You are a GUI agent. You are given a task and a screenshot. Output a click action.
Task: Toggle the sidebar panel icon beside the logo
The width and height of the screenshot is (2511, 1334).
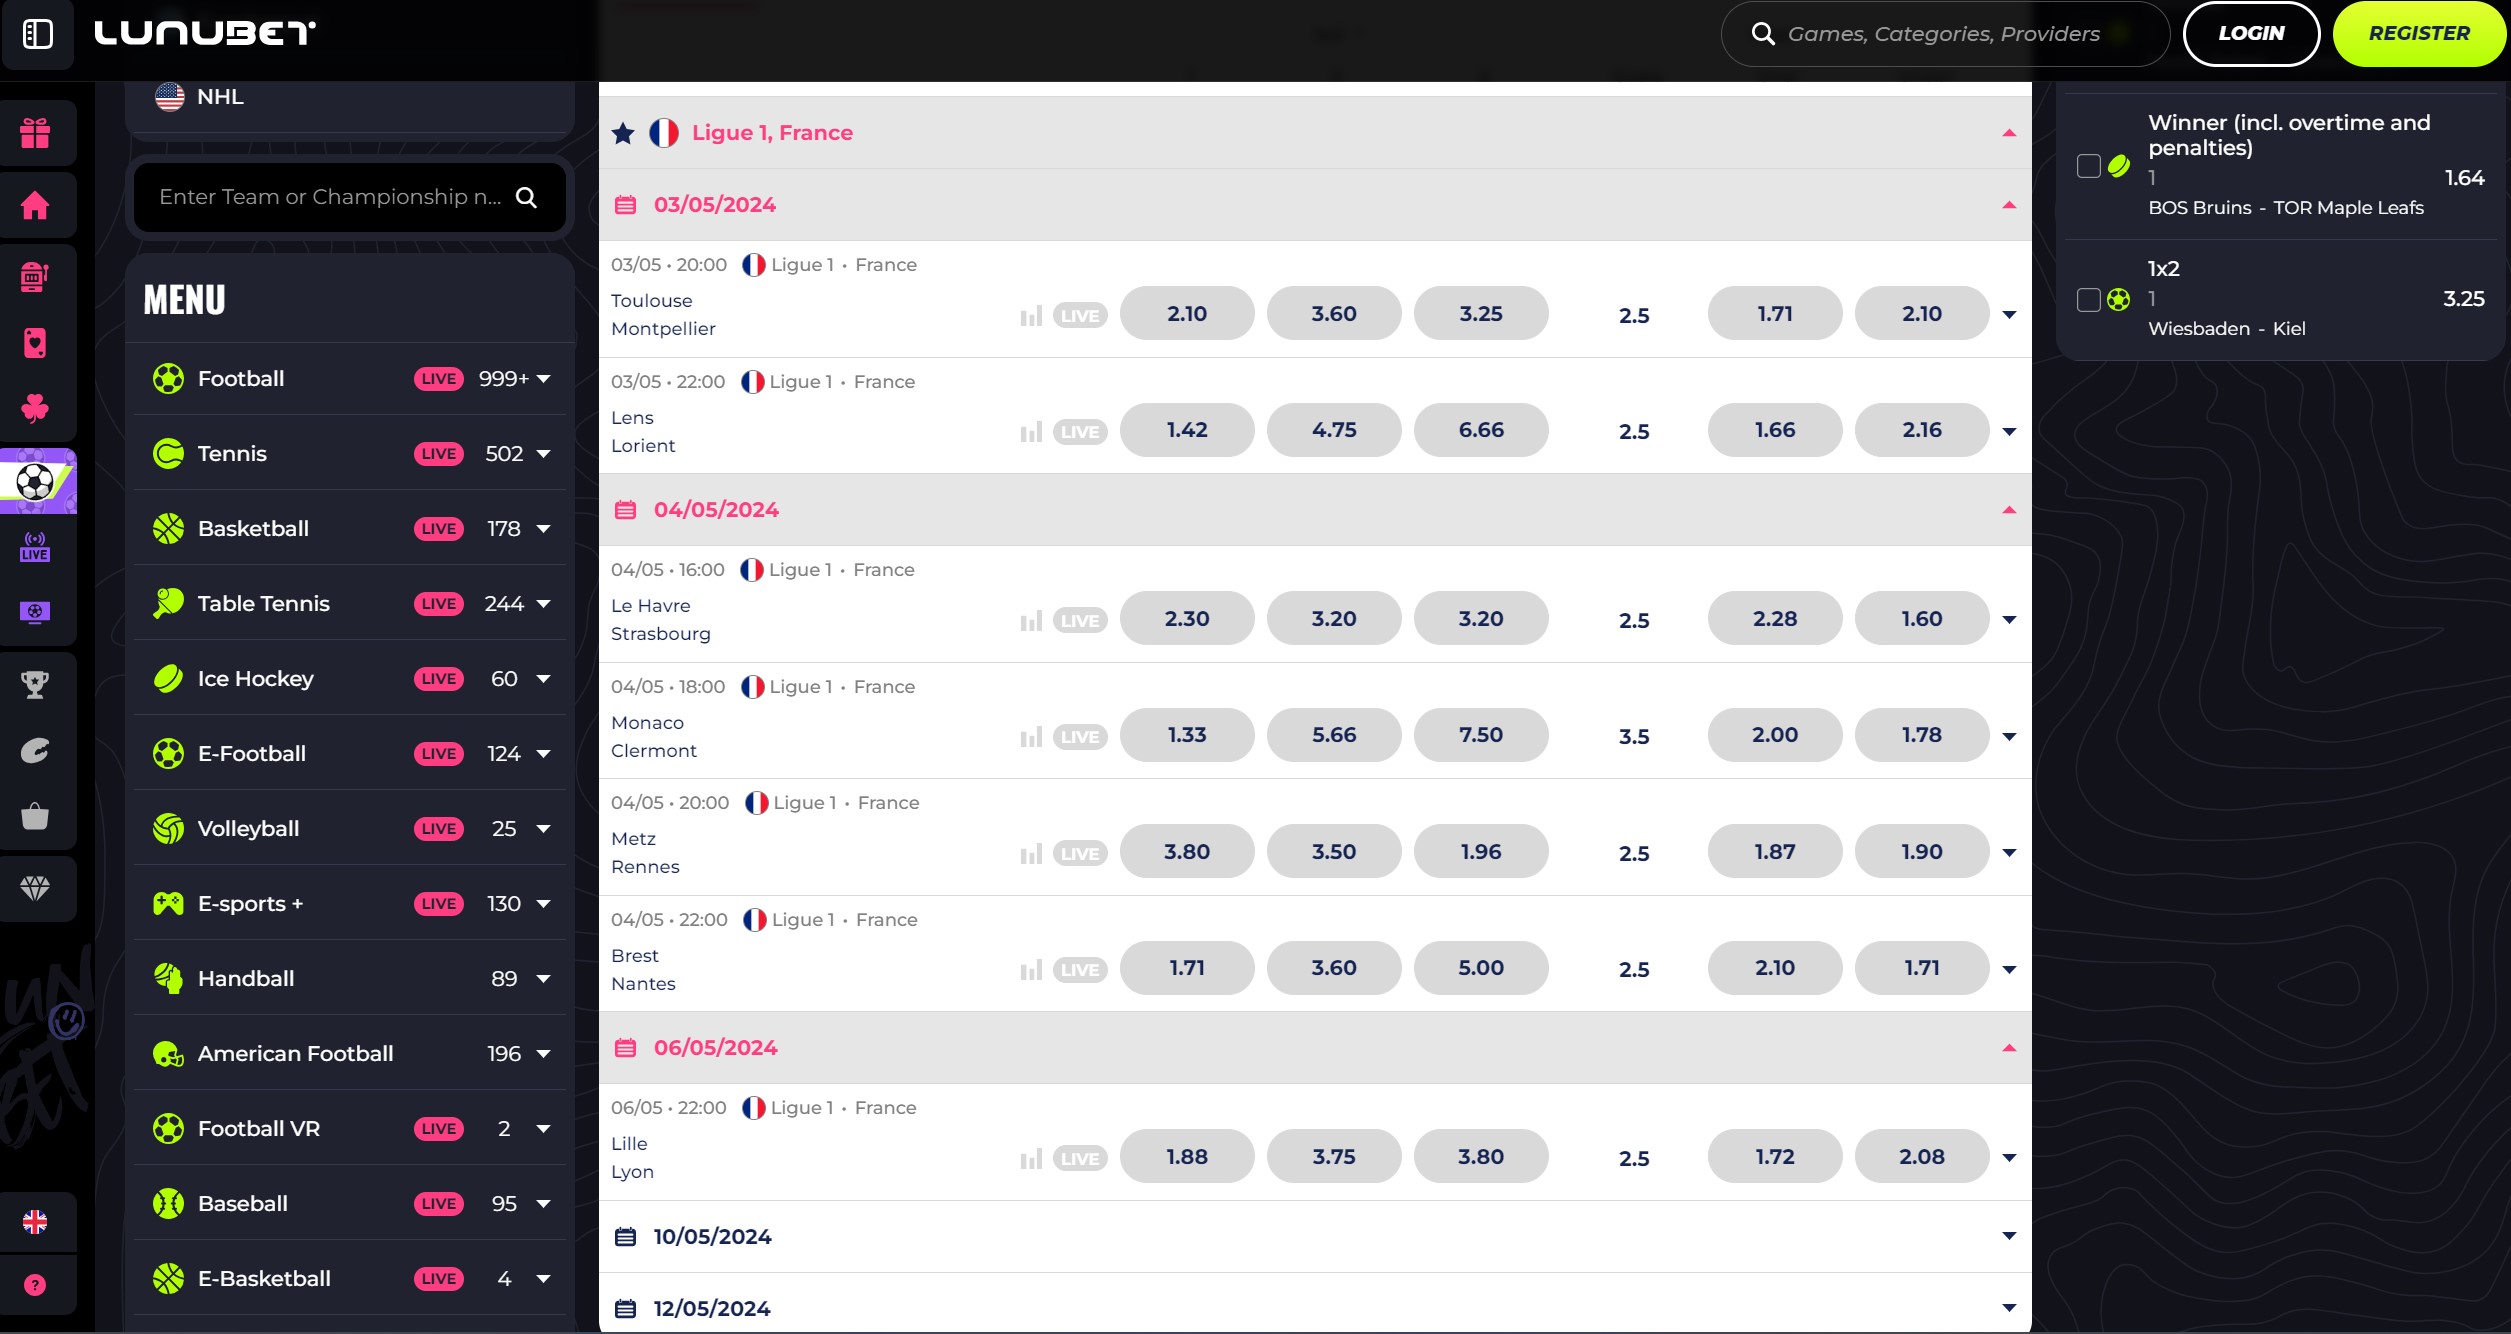tap(37, 34)
